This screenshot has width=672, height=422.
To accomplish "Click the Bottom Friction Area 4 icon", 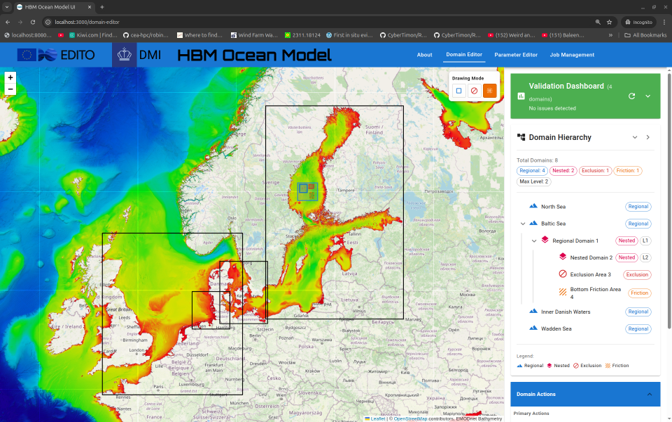I will coord(563,293).
